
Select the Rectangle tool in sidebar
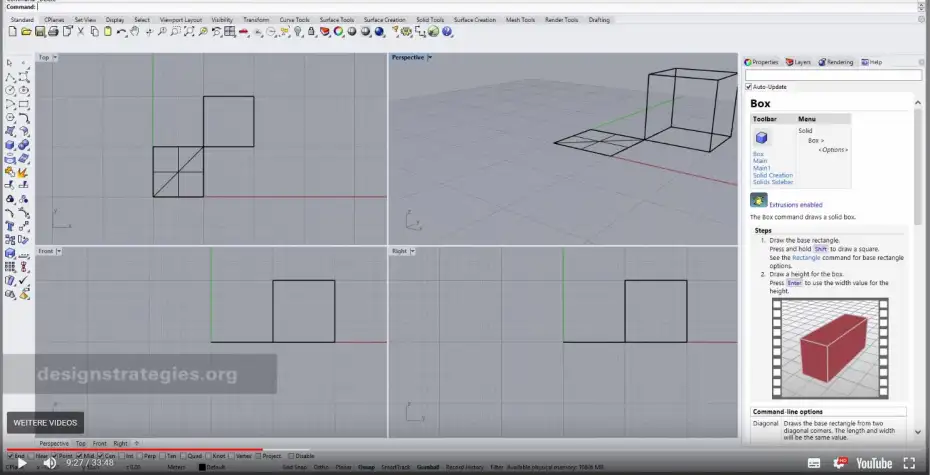24,104
